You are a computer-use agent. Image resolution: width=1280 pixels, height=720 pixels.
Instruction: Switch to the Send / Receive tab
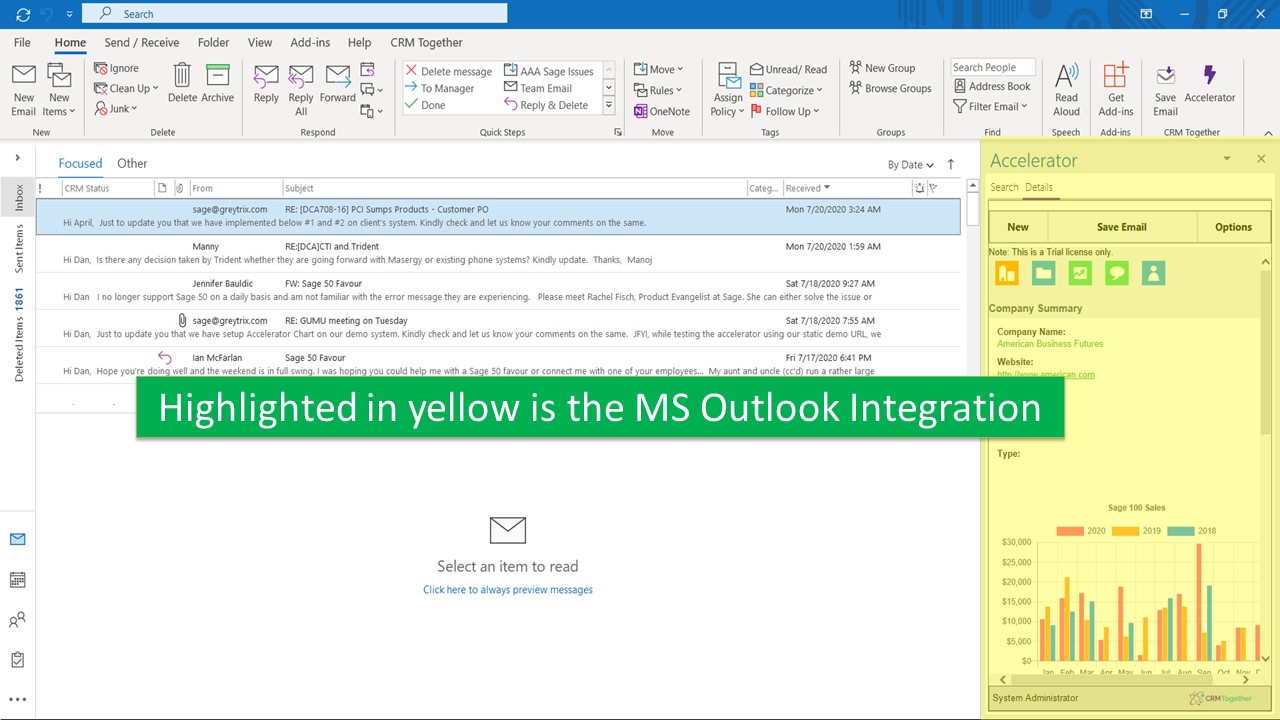[142, 42]
